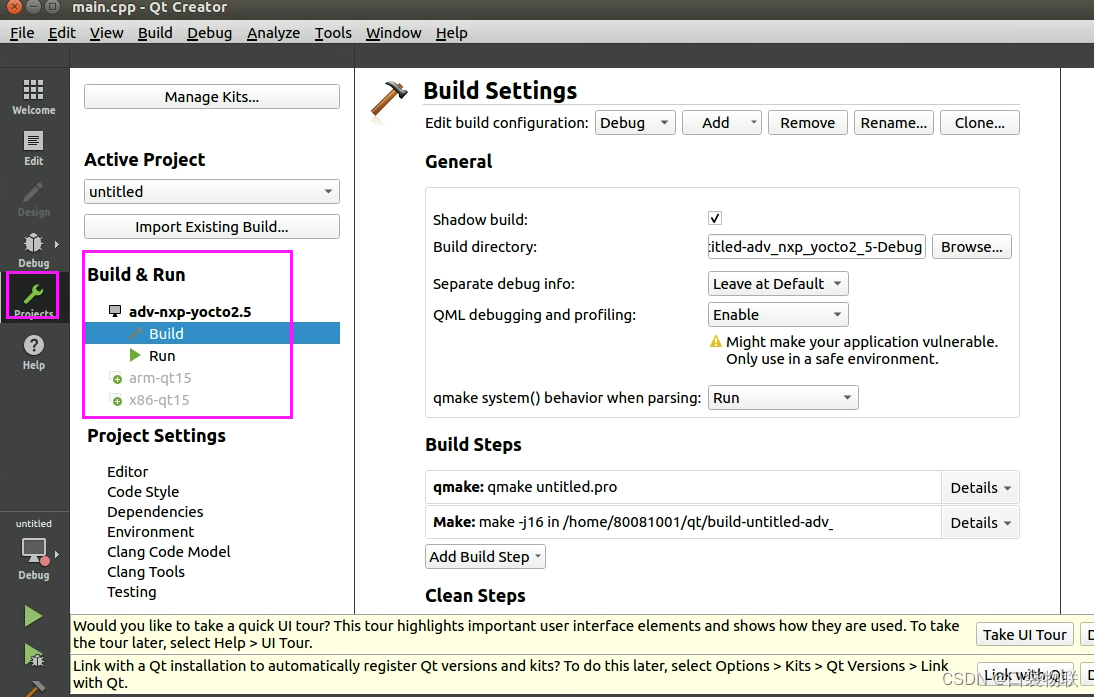Open Testing project settings

coord(132,592)
